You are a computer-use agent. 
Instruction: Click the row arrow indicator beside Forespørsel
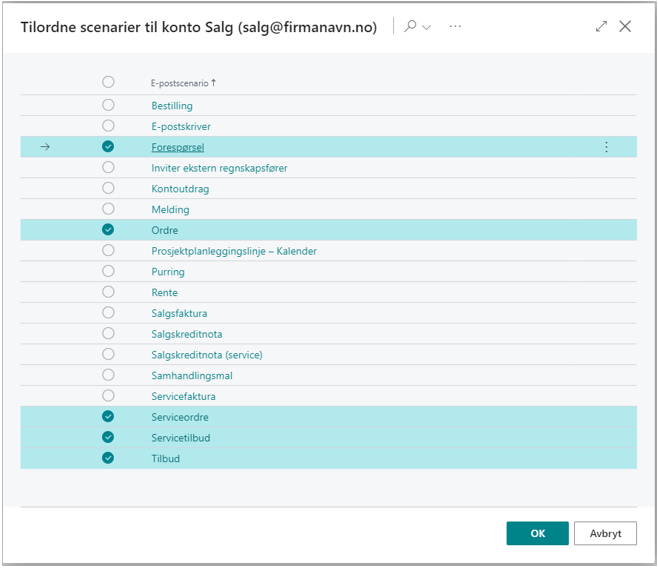45,147
